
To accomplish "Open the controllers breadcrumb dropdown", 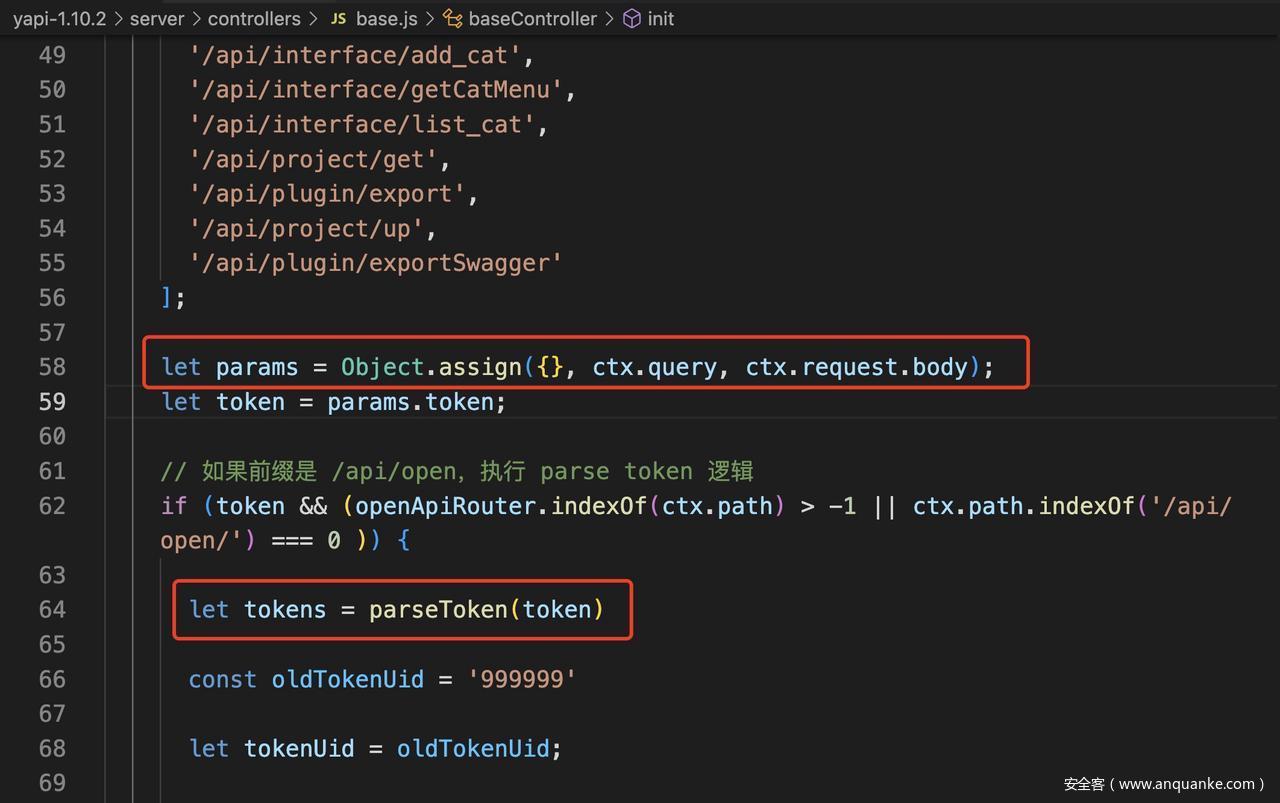I will 254,19.
